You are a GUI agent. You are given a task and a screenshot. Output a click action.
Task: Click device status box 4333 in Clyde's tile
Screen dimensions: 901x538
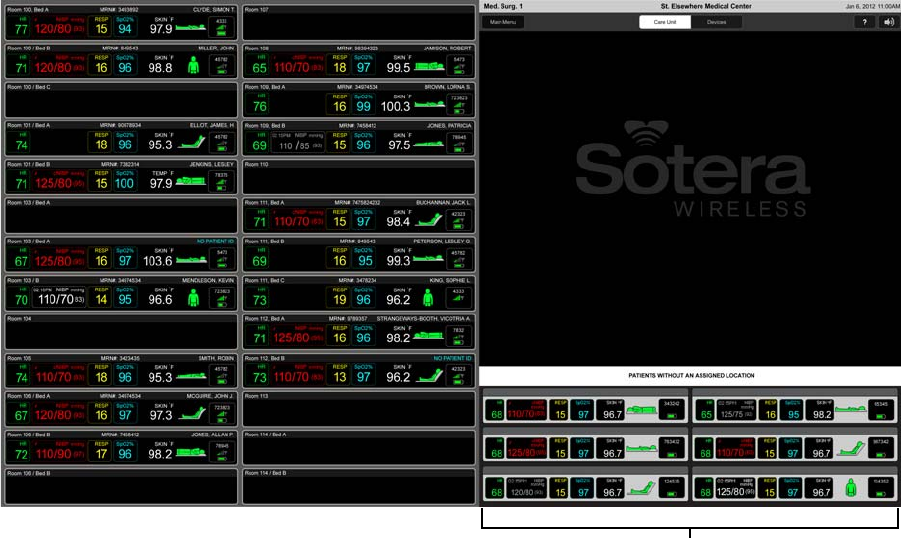coord(221,27)
